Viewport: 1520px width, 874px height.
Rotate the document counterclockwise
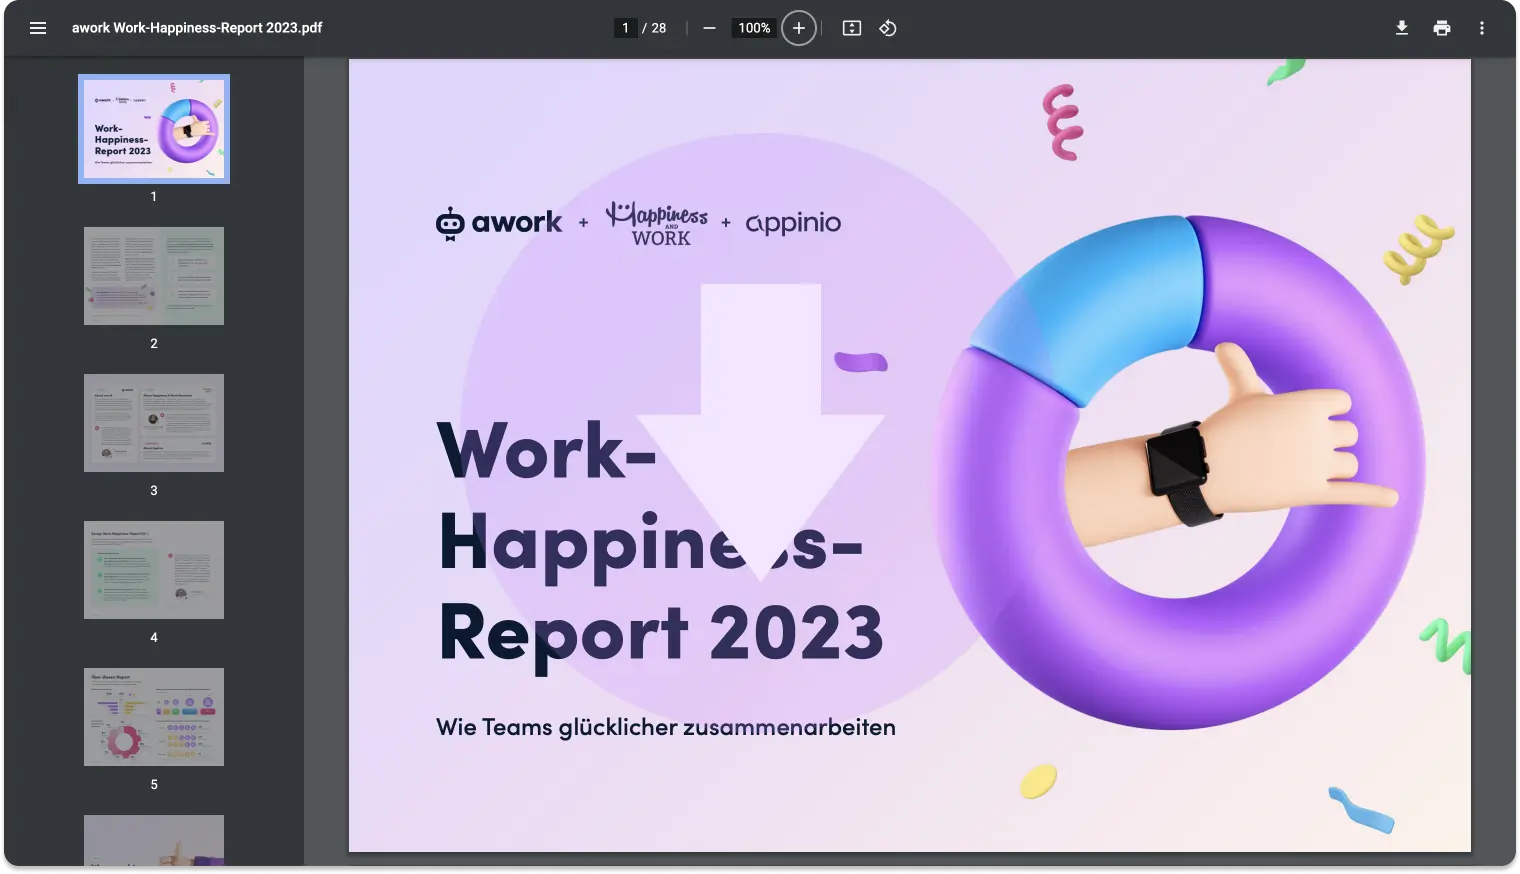tap(888, 28)
